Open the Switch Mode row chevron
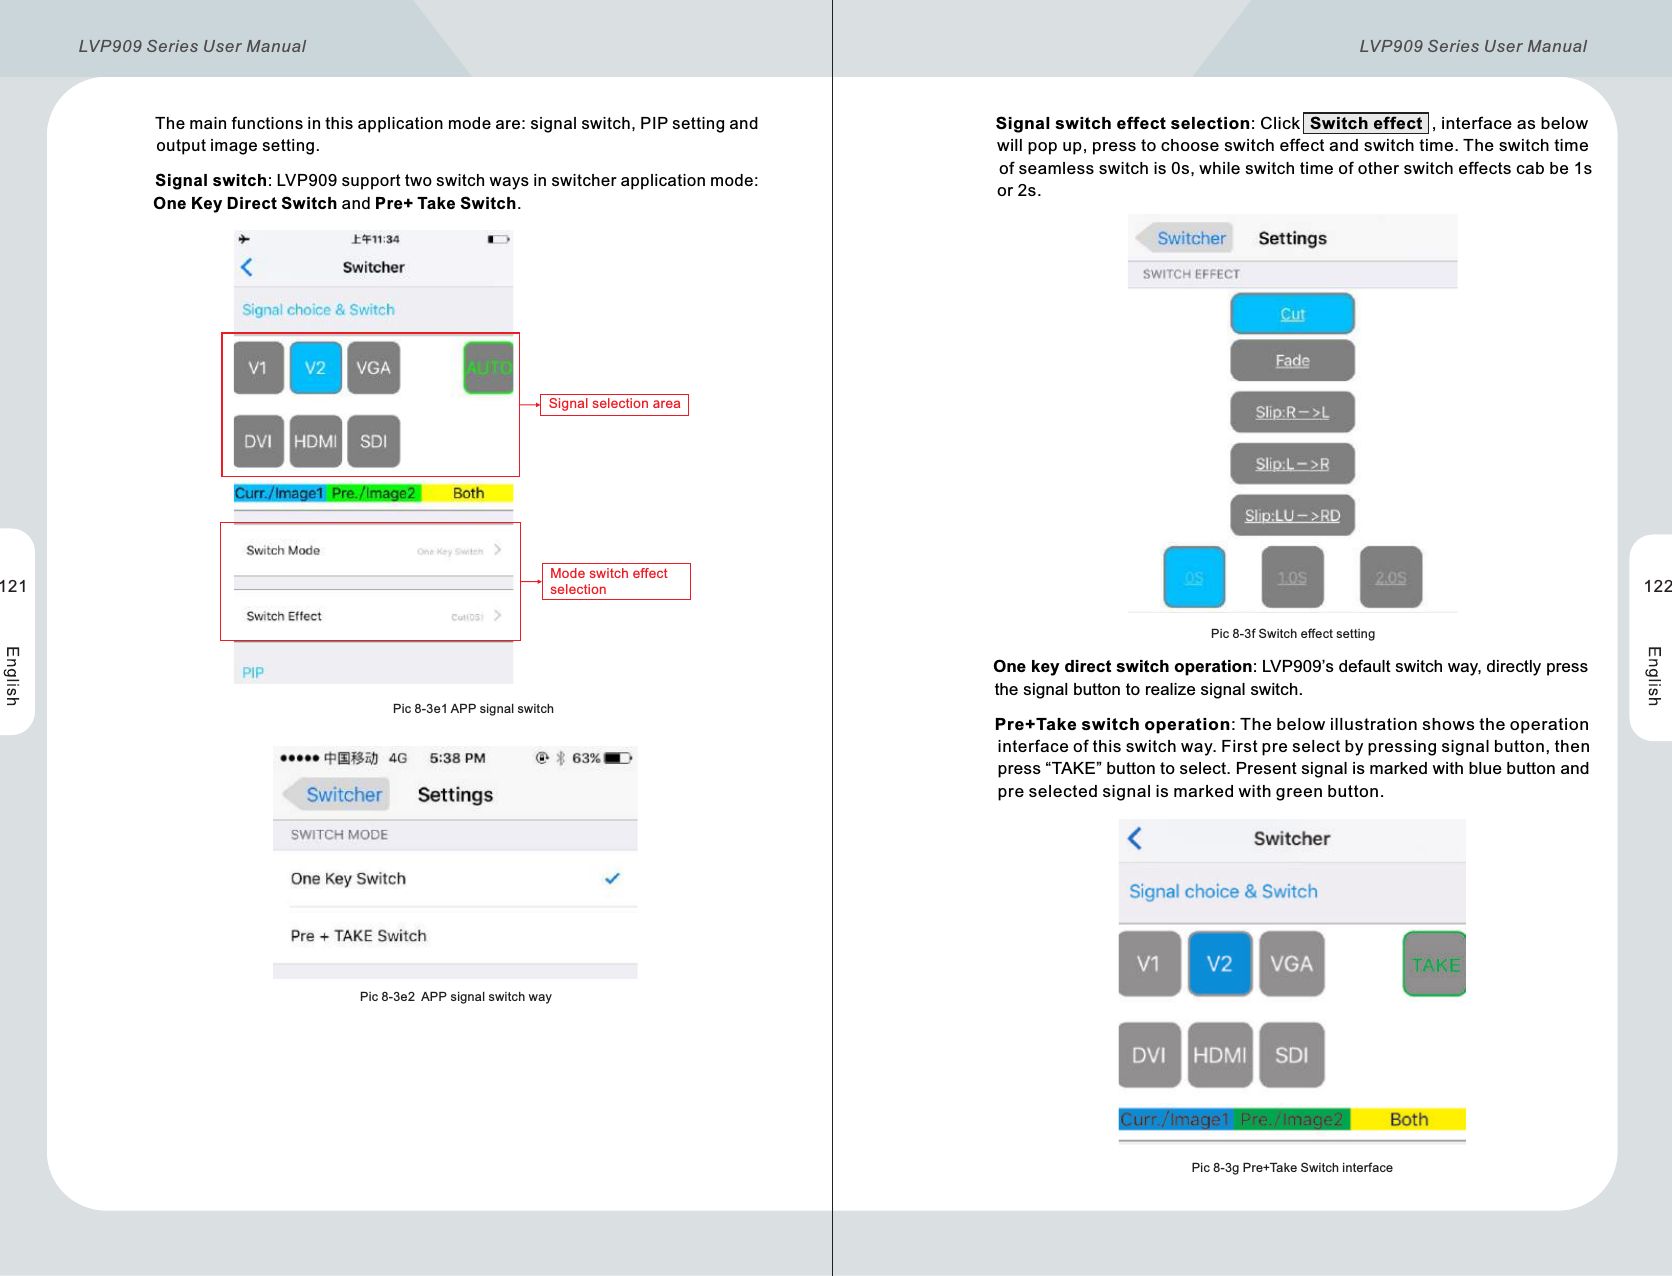 (497, 550)
